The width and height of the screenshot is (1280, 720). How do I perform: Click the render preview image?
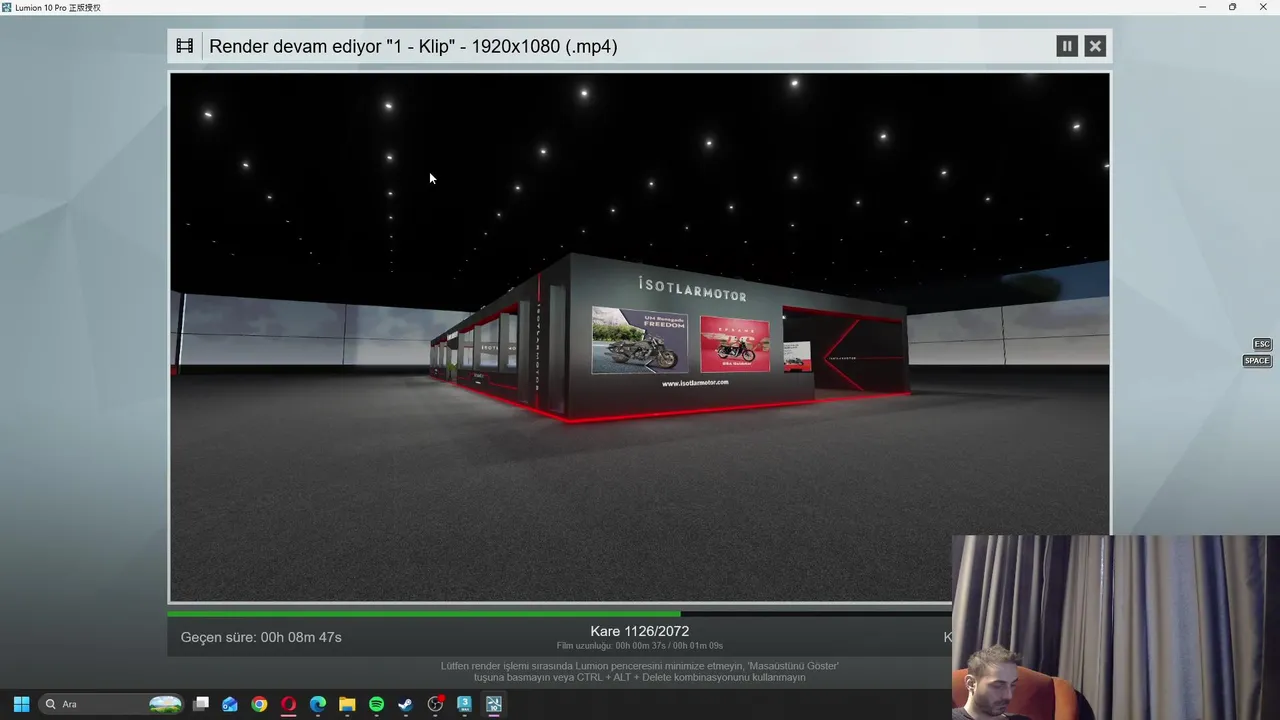640,337
